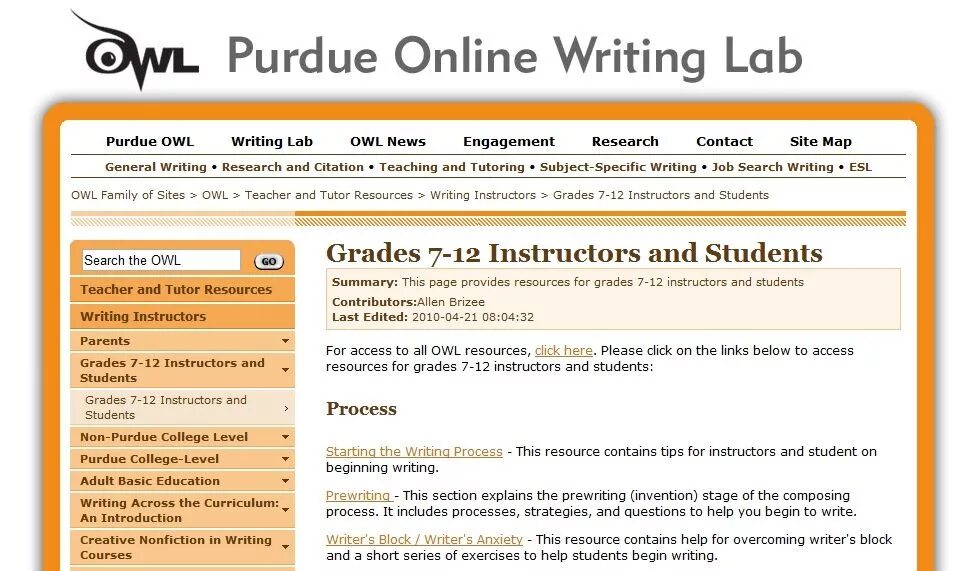Go to Subject-Specific Writing section
Screen dimensions: 957x571
[x=618, y=167]
